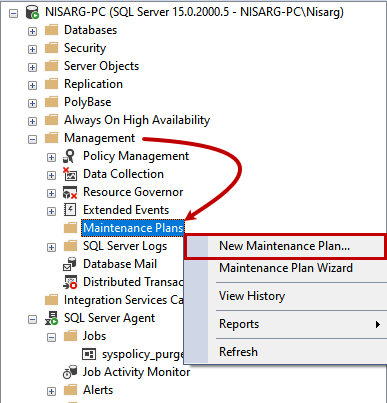
Task: Select the Job Activity Monitor label
Action: [x=136, y=372]
